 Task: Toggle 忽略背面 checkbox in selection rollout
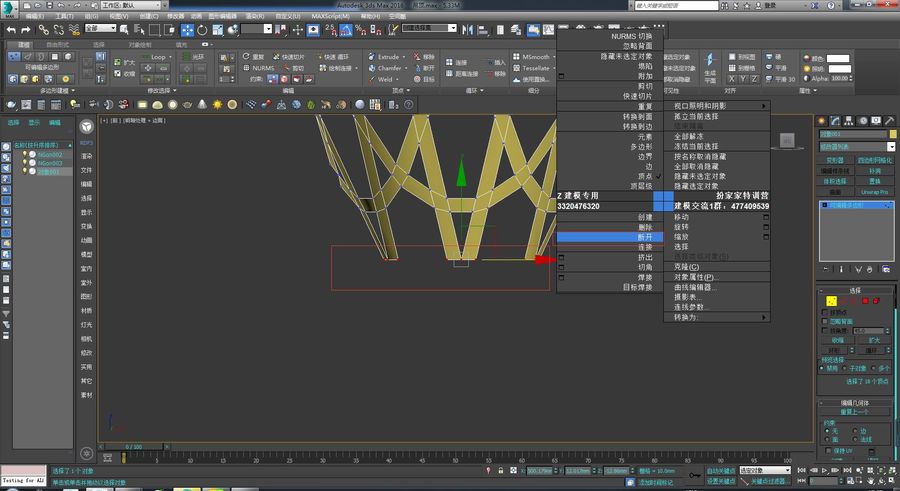825,322
